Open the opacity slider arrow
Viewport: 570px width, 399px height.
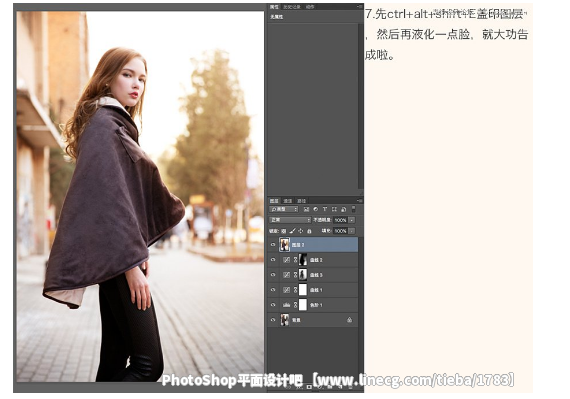[x=352, y=220]
